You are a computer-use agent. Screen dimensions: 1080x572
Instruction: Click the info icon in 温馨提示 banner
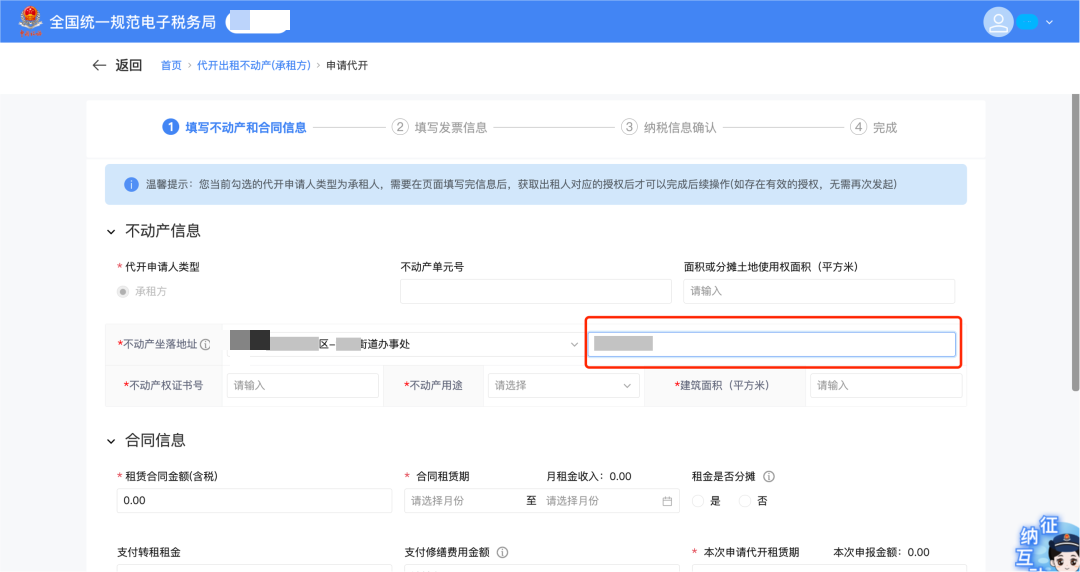(131, 185)
